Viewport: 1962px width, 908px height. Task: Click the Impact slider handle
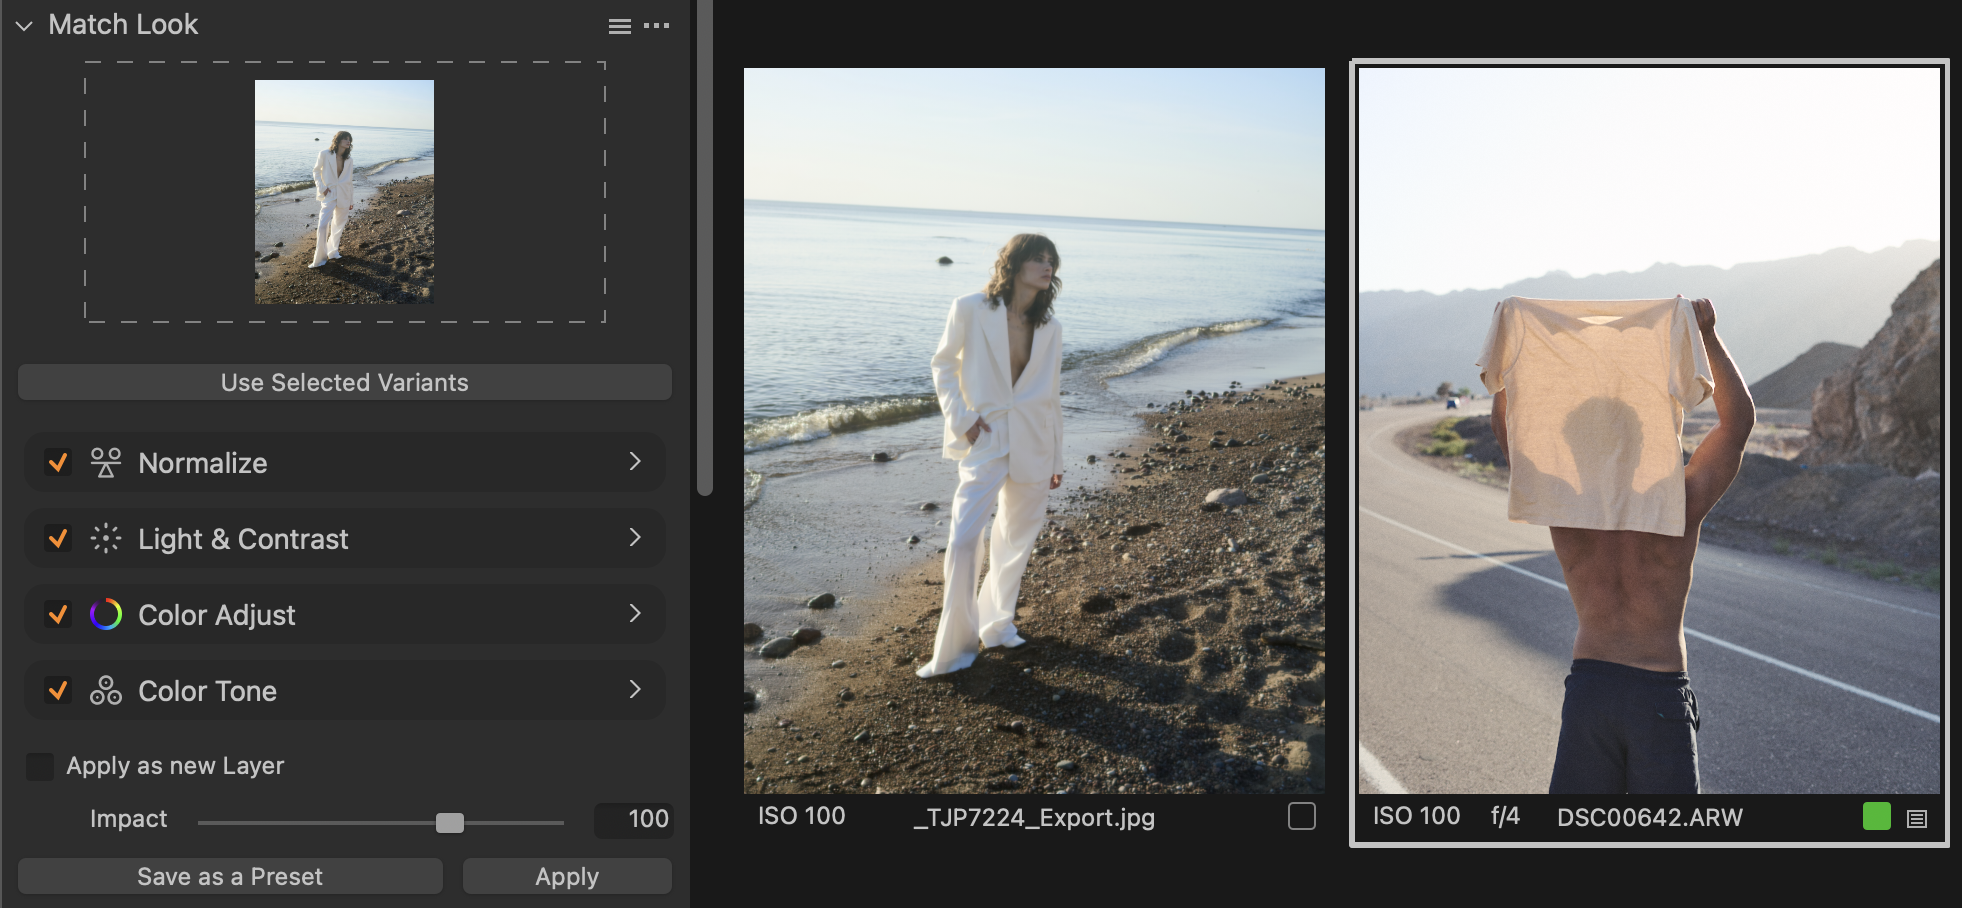[x=450, y=823]
